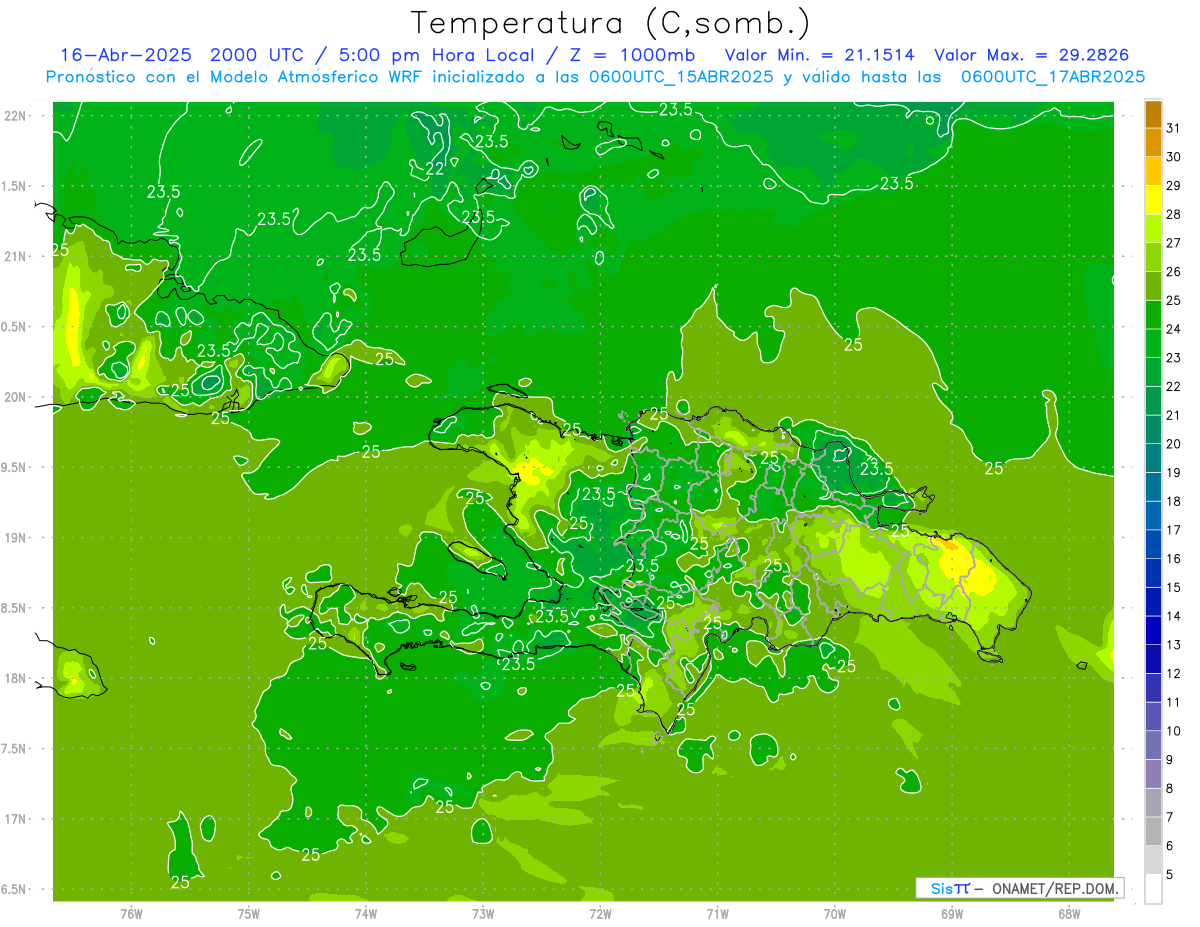Click the "17N" latitude axis label
Screen dimensions: 1200x927
(x=16, y=819)
